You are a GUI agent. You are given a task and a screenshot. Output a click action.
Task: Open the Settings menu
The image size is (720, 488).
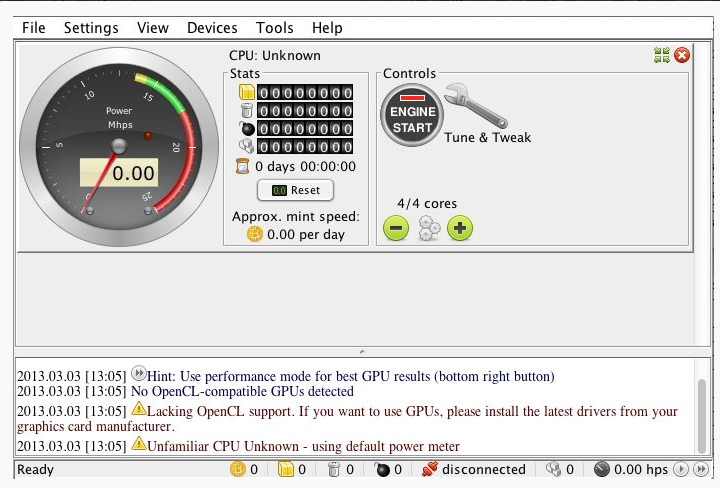[x=91, y=28]
